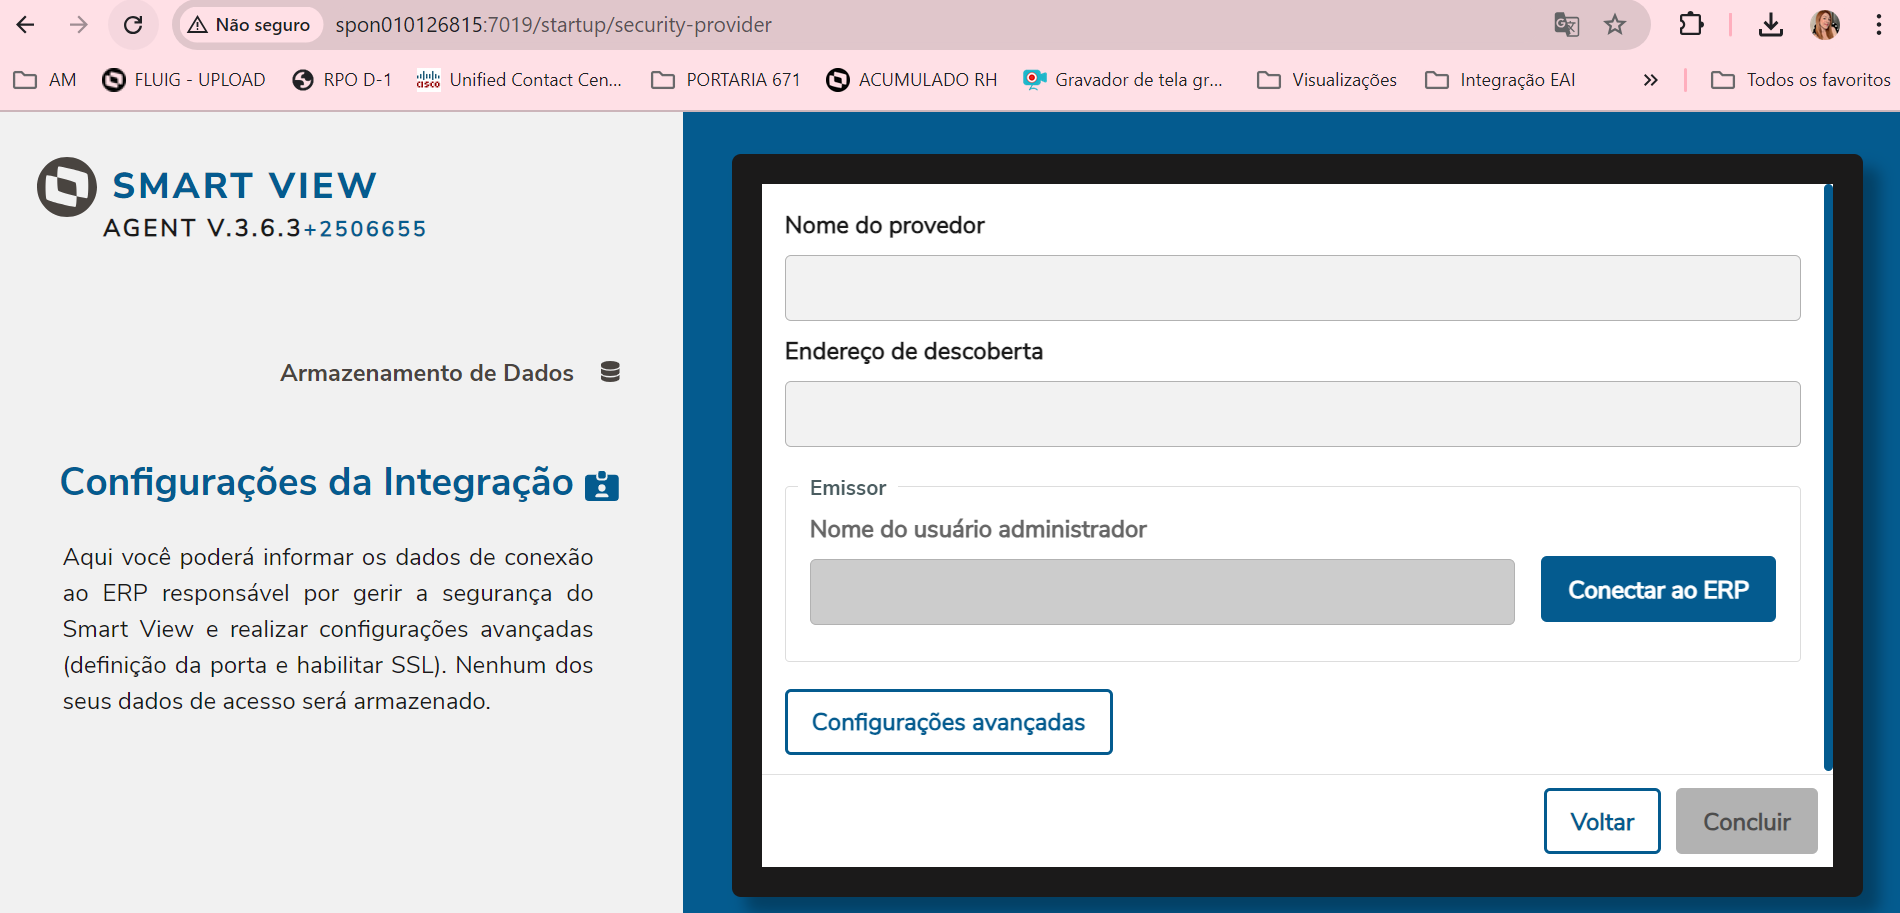1900x913 pixels.
Task: Open the AM bookmarks folder
Action: (x=45, y=80)
